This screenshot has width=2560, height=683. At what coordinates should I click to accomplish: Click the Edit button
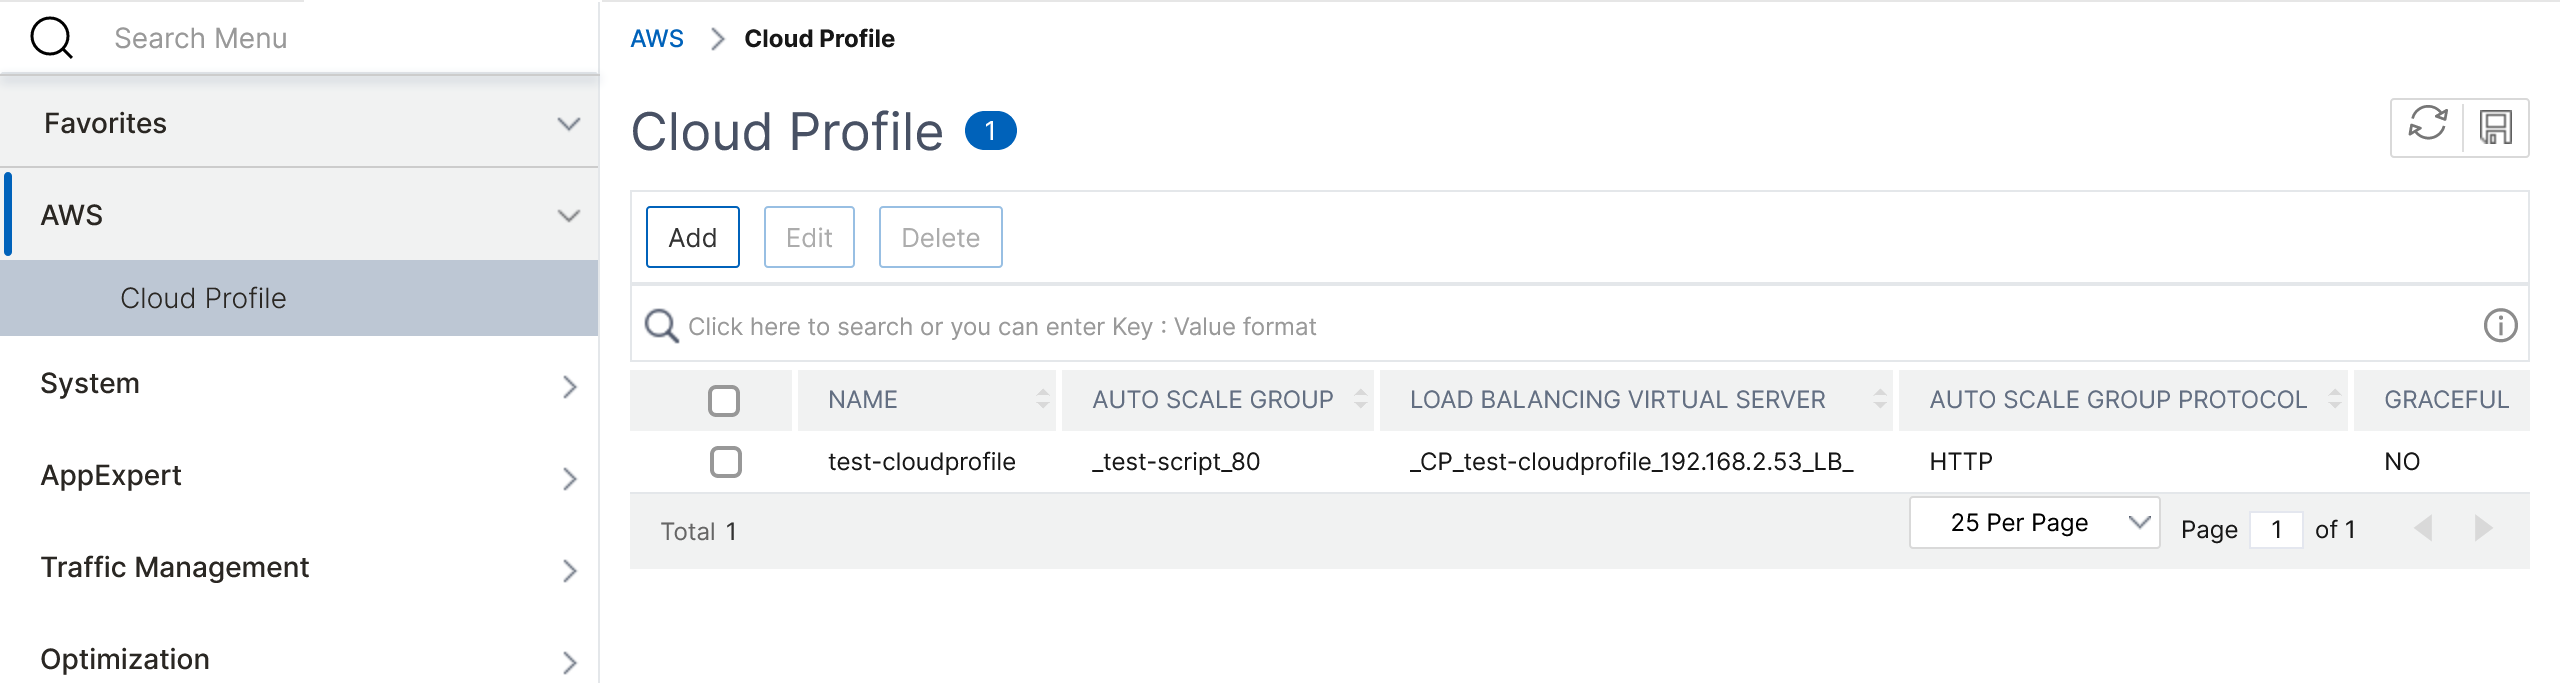[x=809, y=237]
